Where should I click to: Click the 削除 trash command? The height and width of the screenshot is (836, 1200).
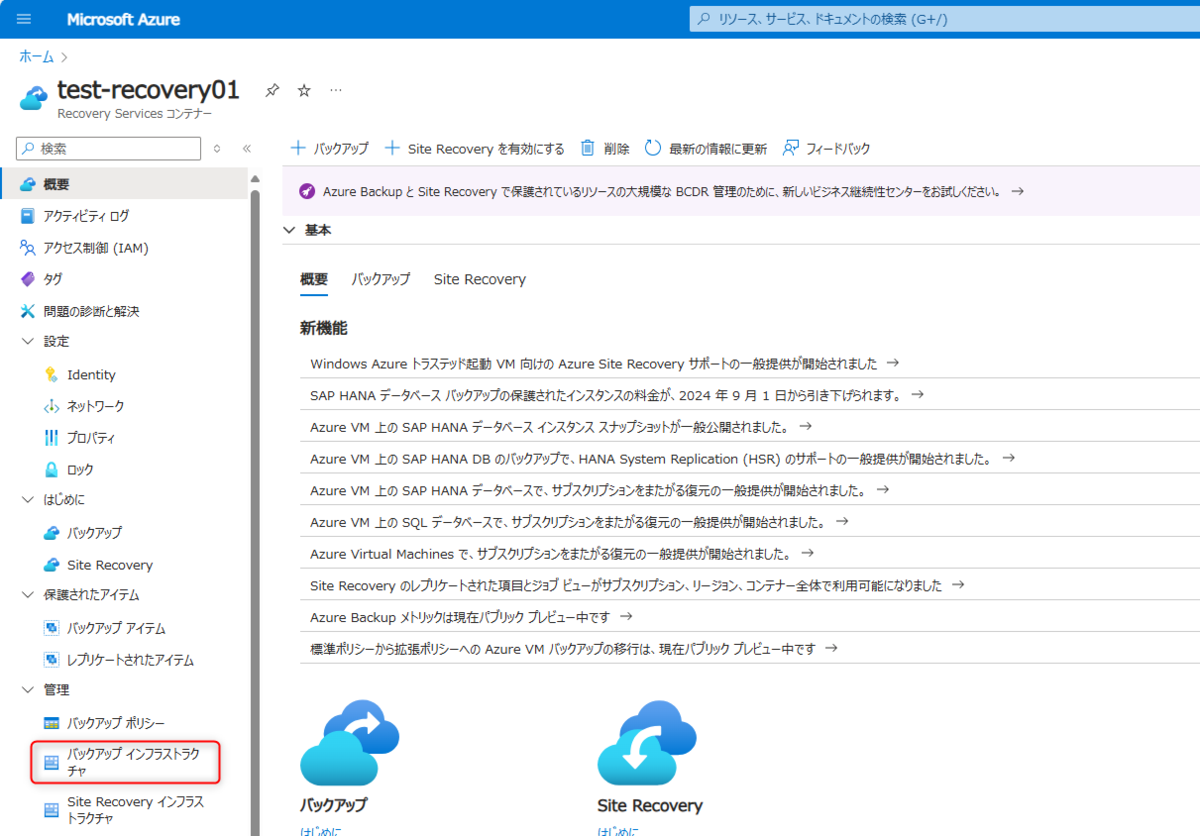[605, 148]
